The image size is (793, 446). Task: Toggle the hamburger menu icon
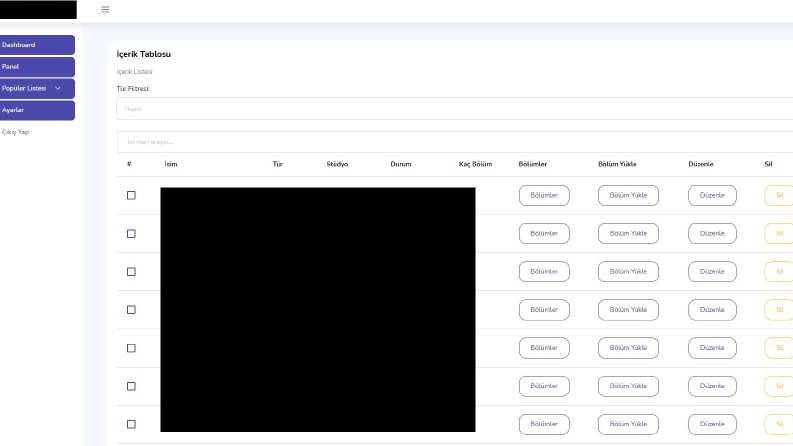coord(105,9)
